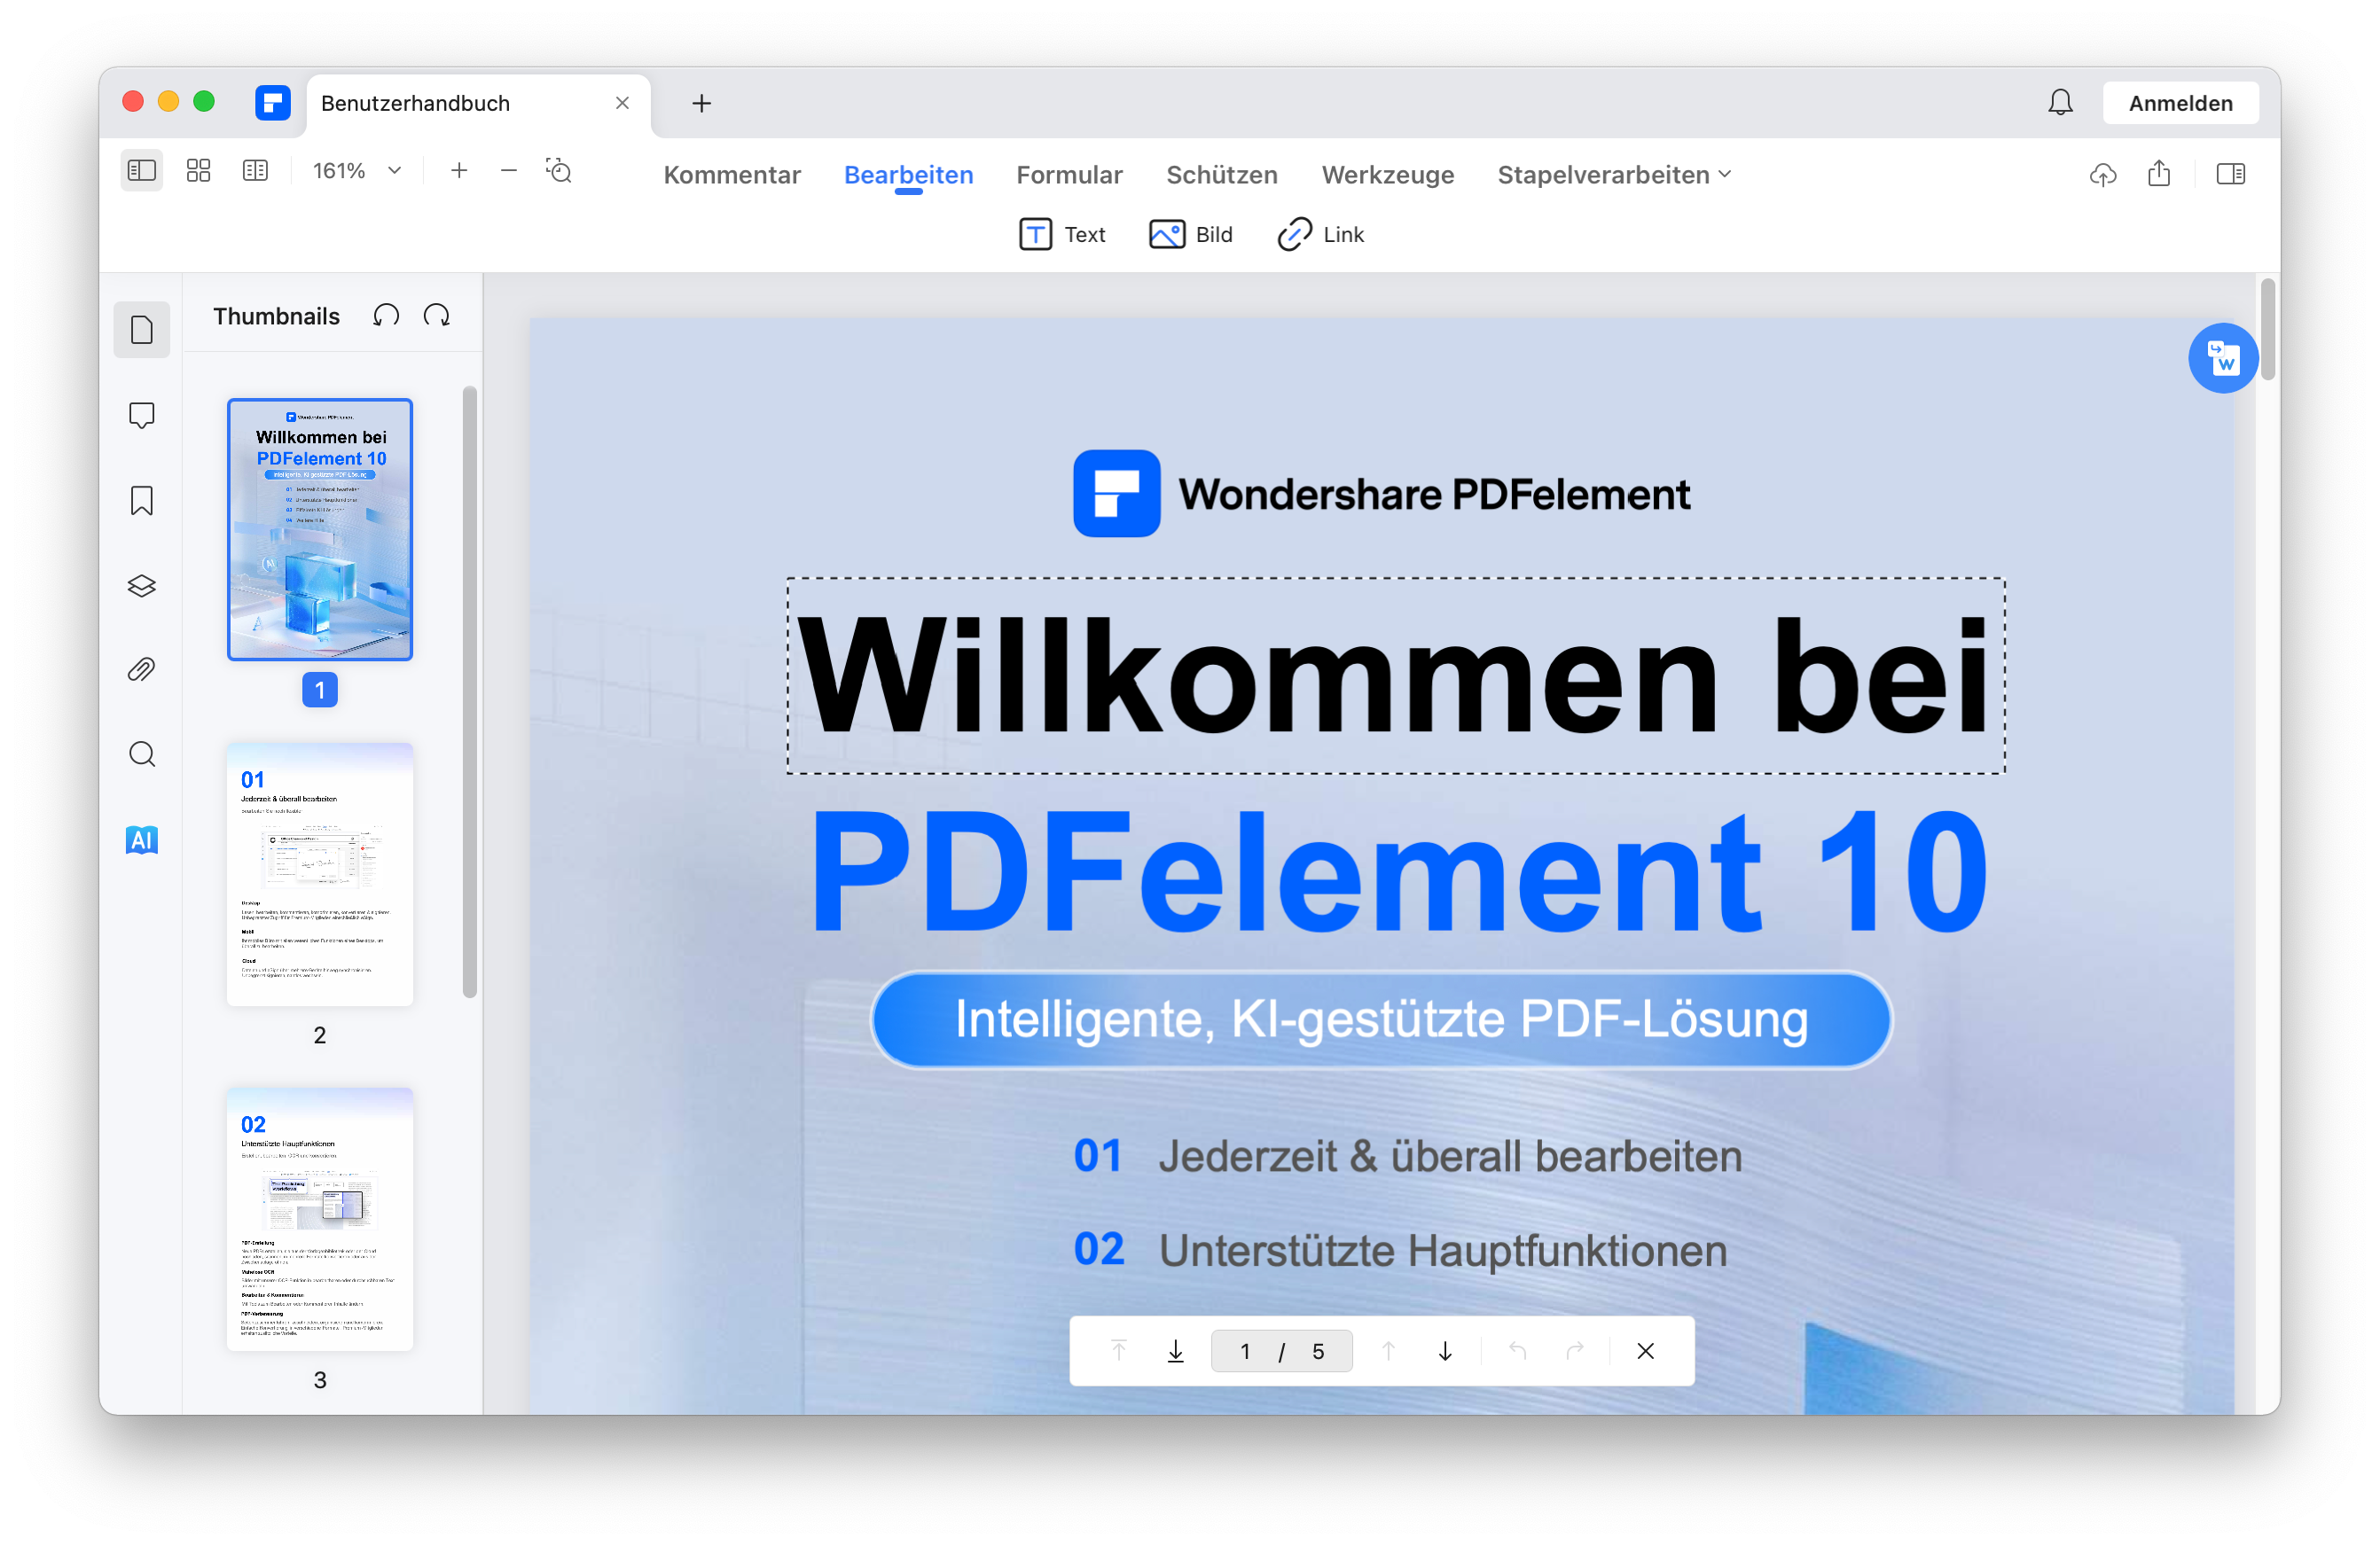This screenshot has width=2380, height=1546.
Task: Select the Kommentar tab
Action: tap(731, 174)
